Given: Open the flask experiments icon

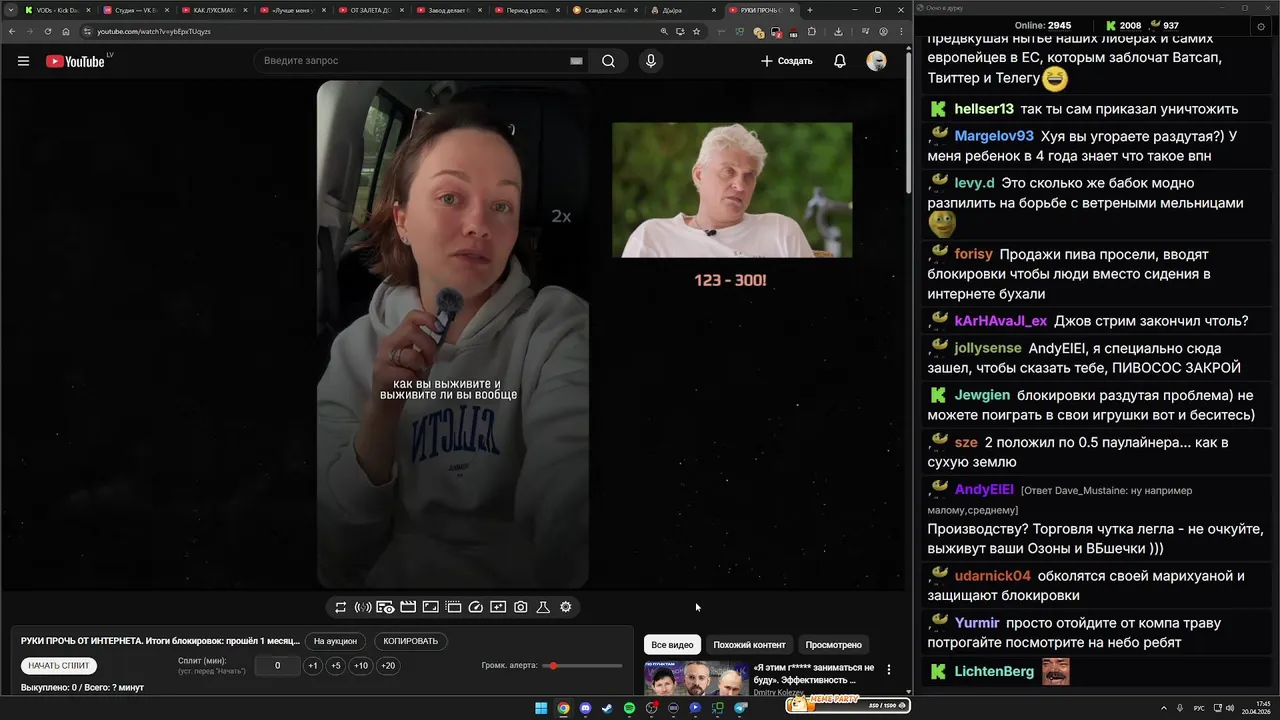Looking at the screenshot, I should [543, 607].
